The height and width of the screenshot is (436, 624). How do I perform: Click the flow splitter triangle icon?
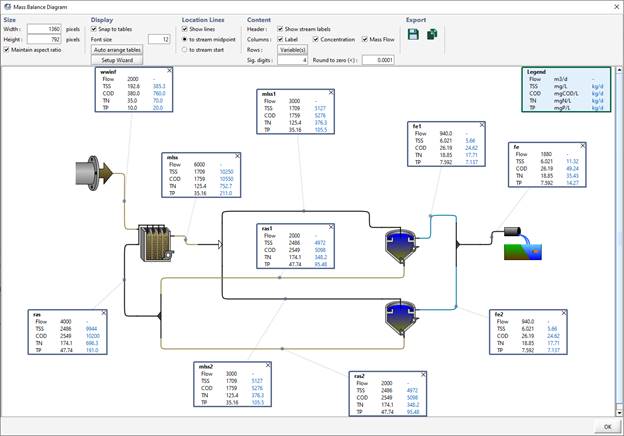[x=220, y=244]
